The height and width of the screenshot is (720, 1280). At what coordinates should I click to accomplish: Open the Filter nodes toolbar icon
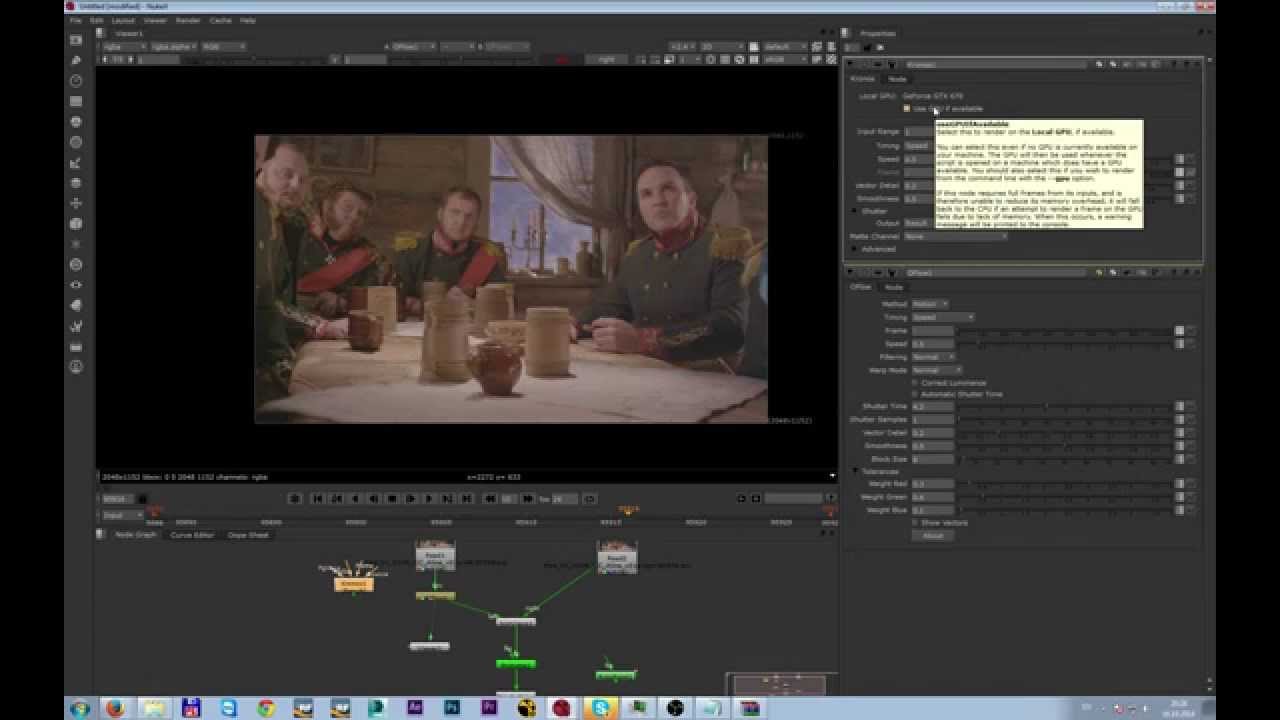click(76, 142)
